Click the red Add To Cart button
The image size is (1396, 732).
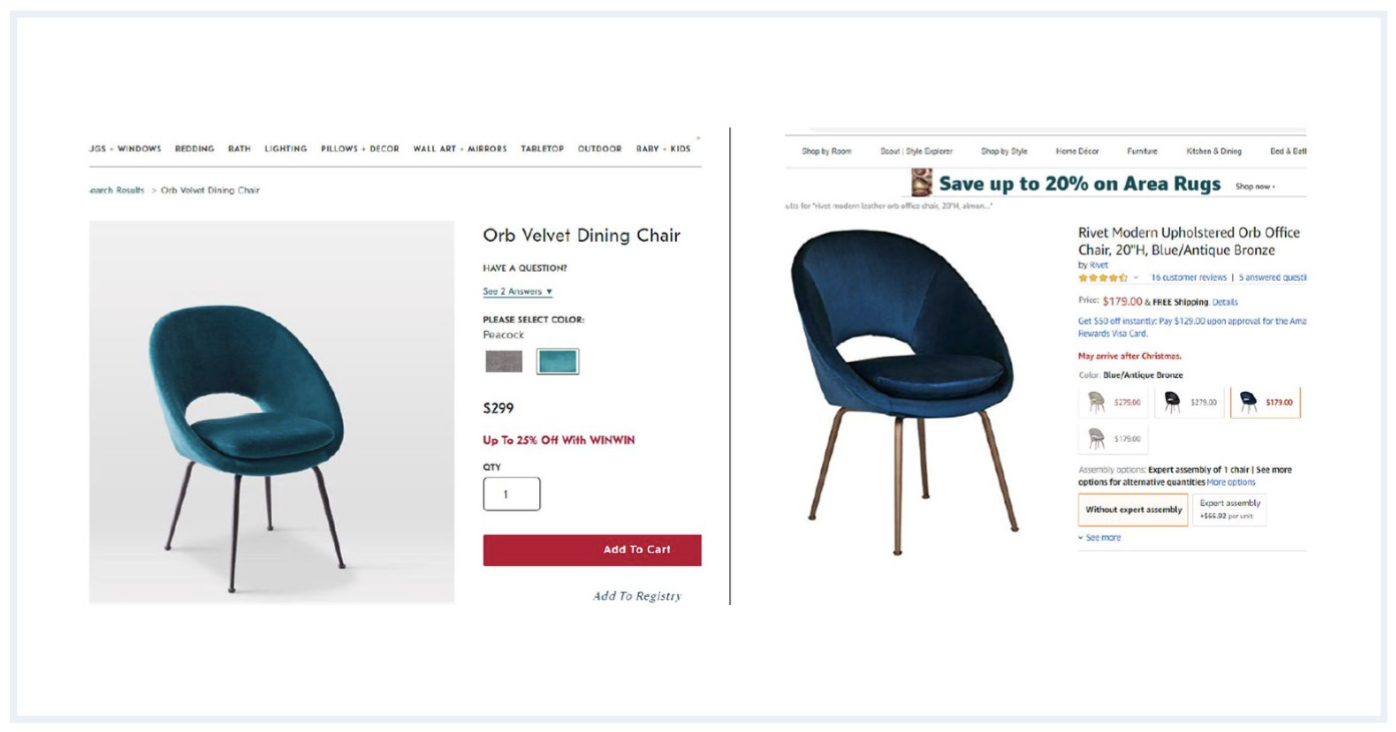(x=592, y=550)
